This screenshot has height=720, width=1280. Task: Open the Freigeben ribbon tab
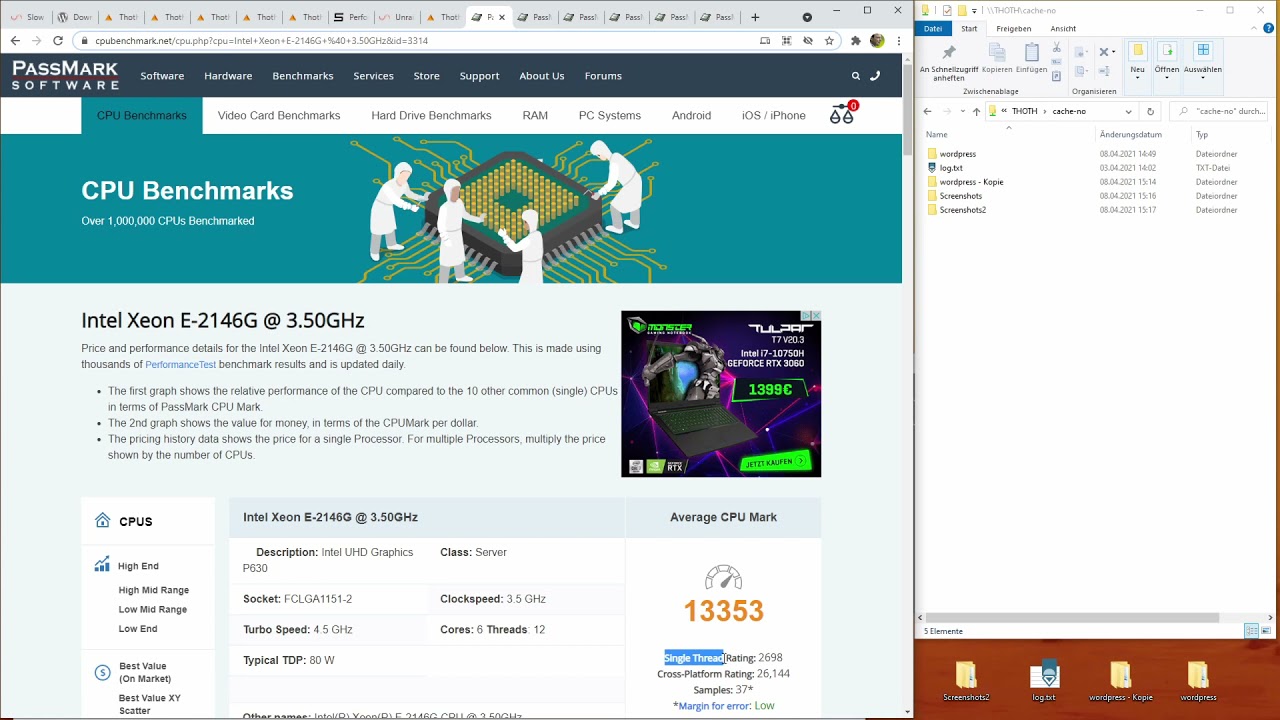click(x=1013, y=28)
